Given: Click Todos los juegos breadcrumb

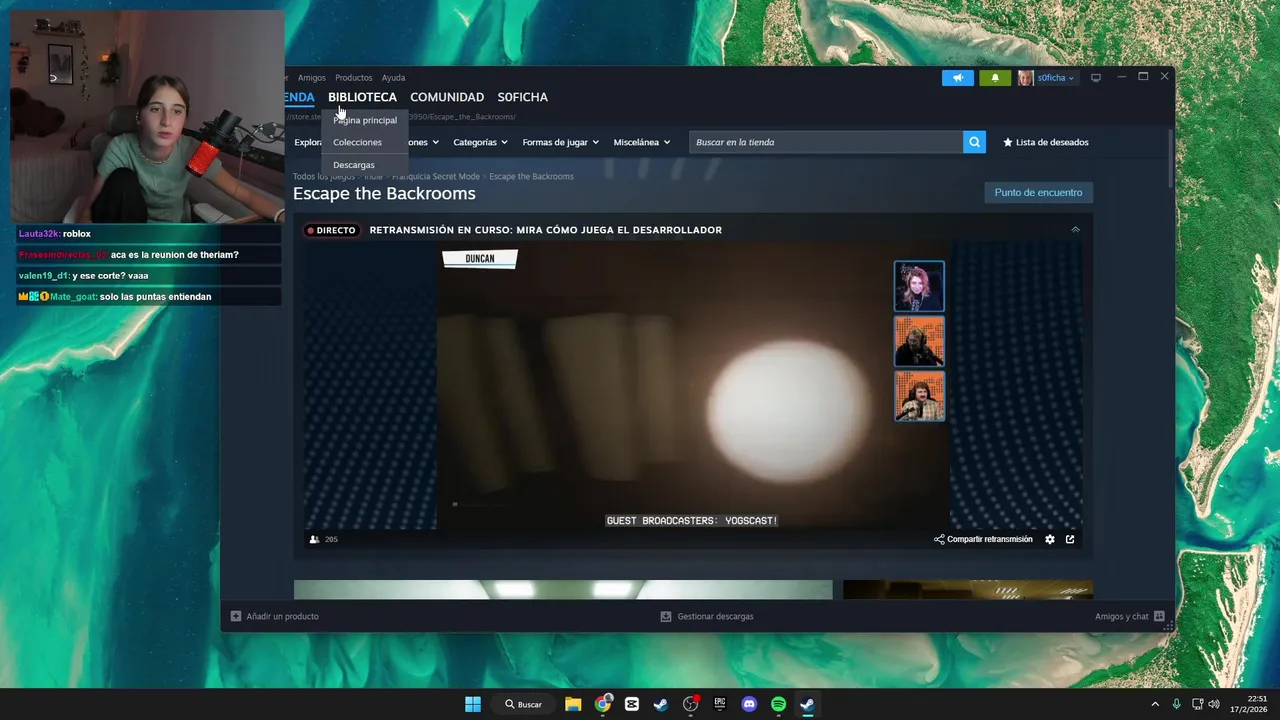Looking at the screenshot, I should 324,176.
